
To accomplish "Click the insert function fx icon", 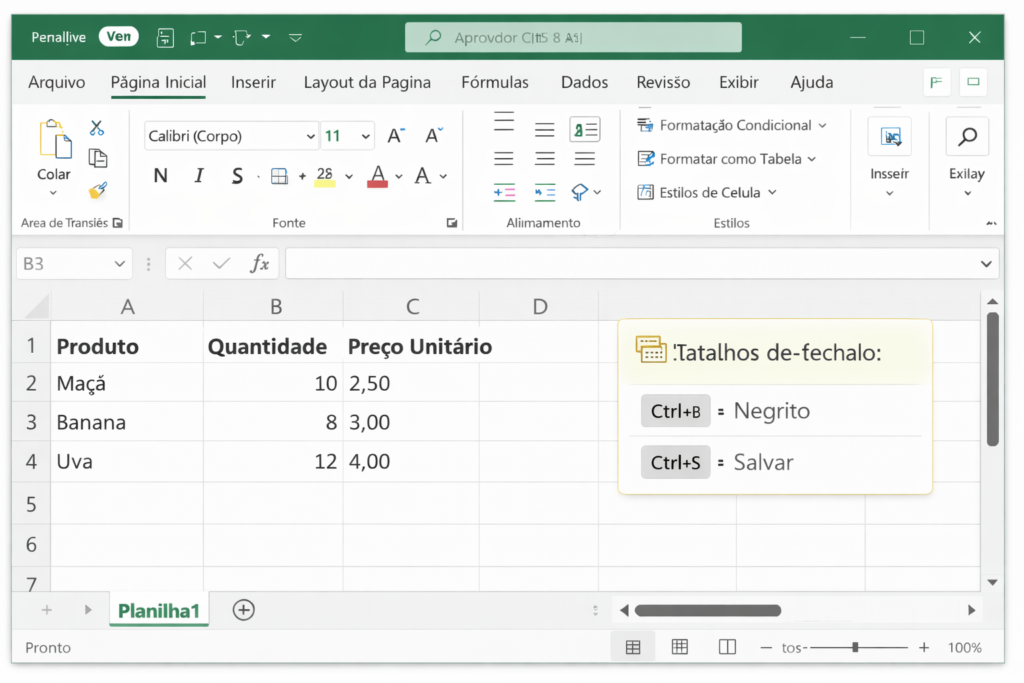I will [x=259, y=264].
